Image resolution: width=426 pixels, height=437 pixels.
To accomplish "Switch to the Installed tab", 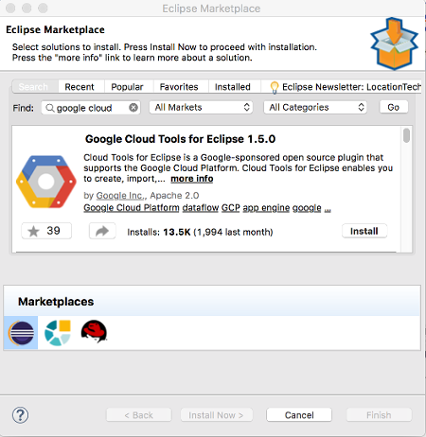I will point(233,87).
